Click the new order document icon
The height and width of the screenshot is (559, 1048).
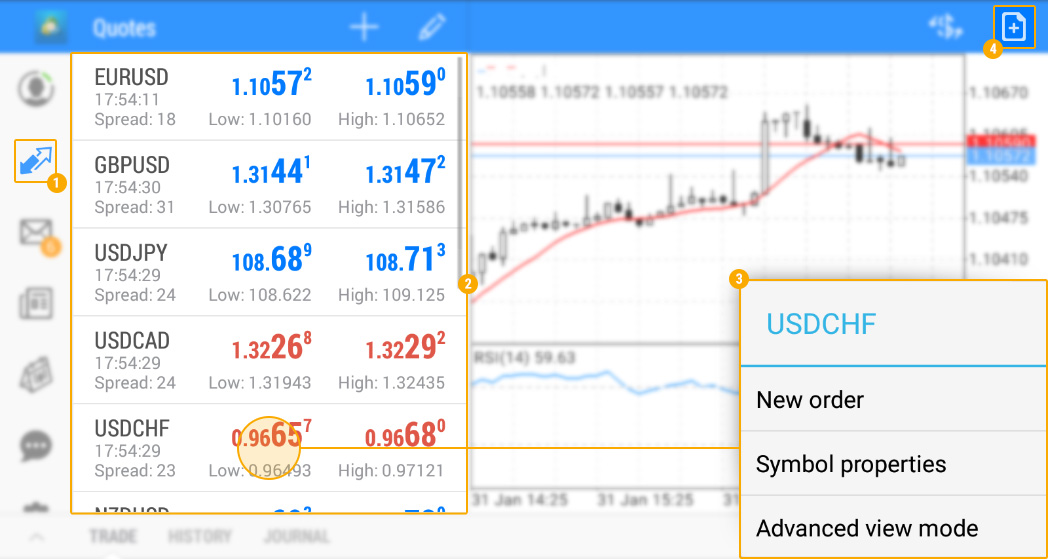click(x=1014, y=28)
